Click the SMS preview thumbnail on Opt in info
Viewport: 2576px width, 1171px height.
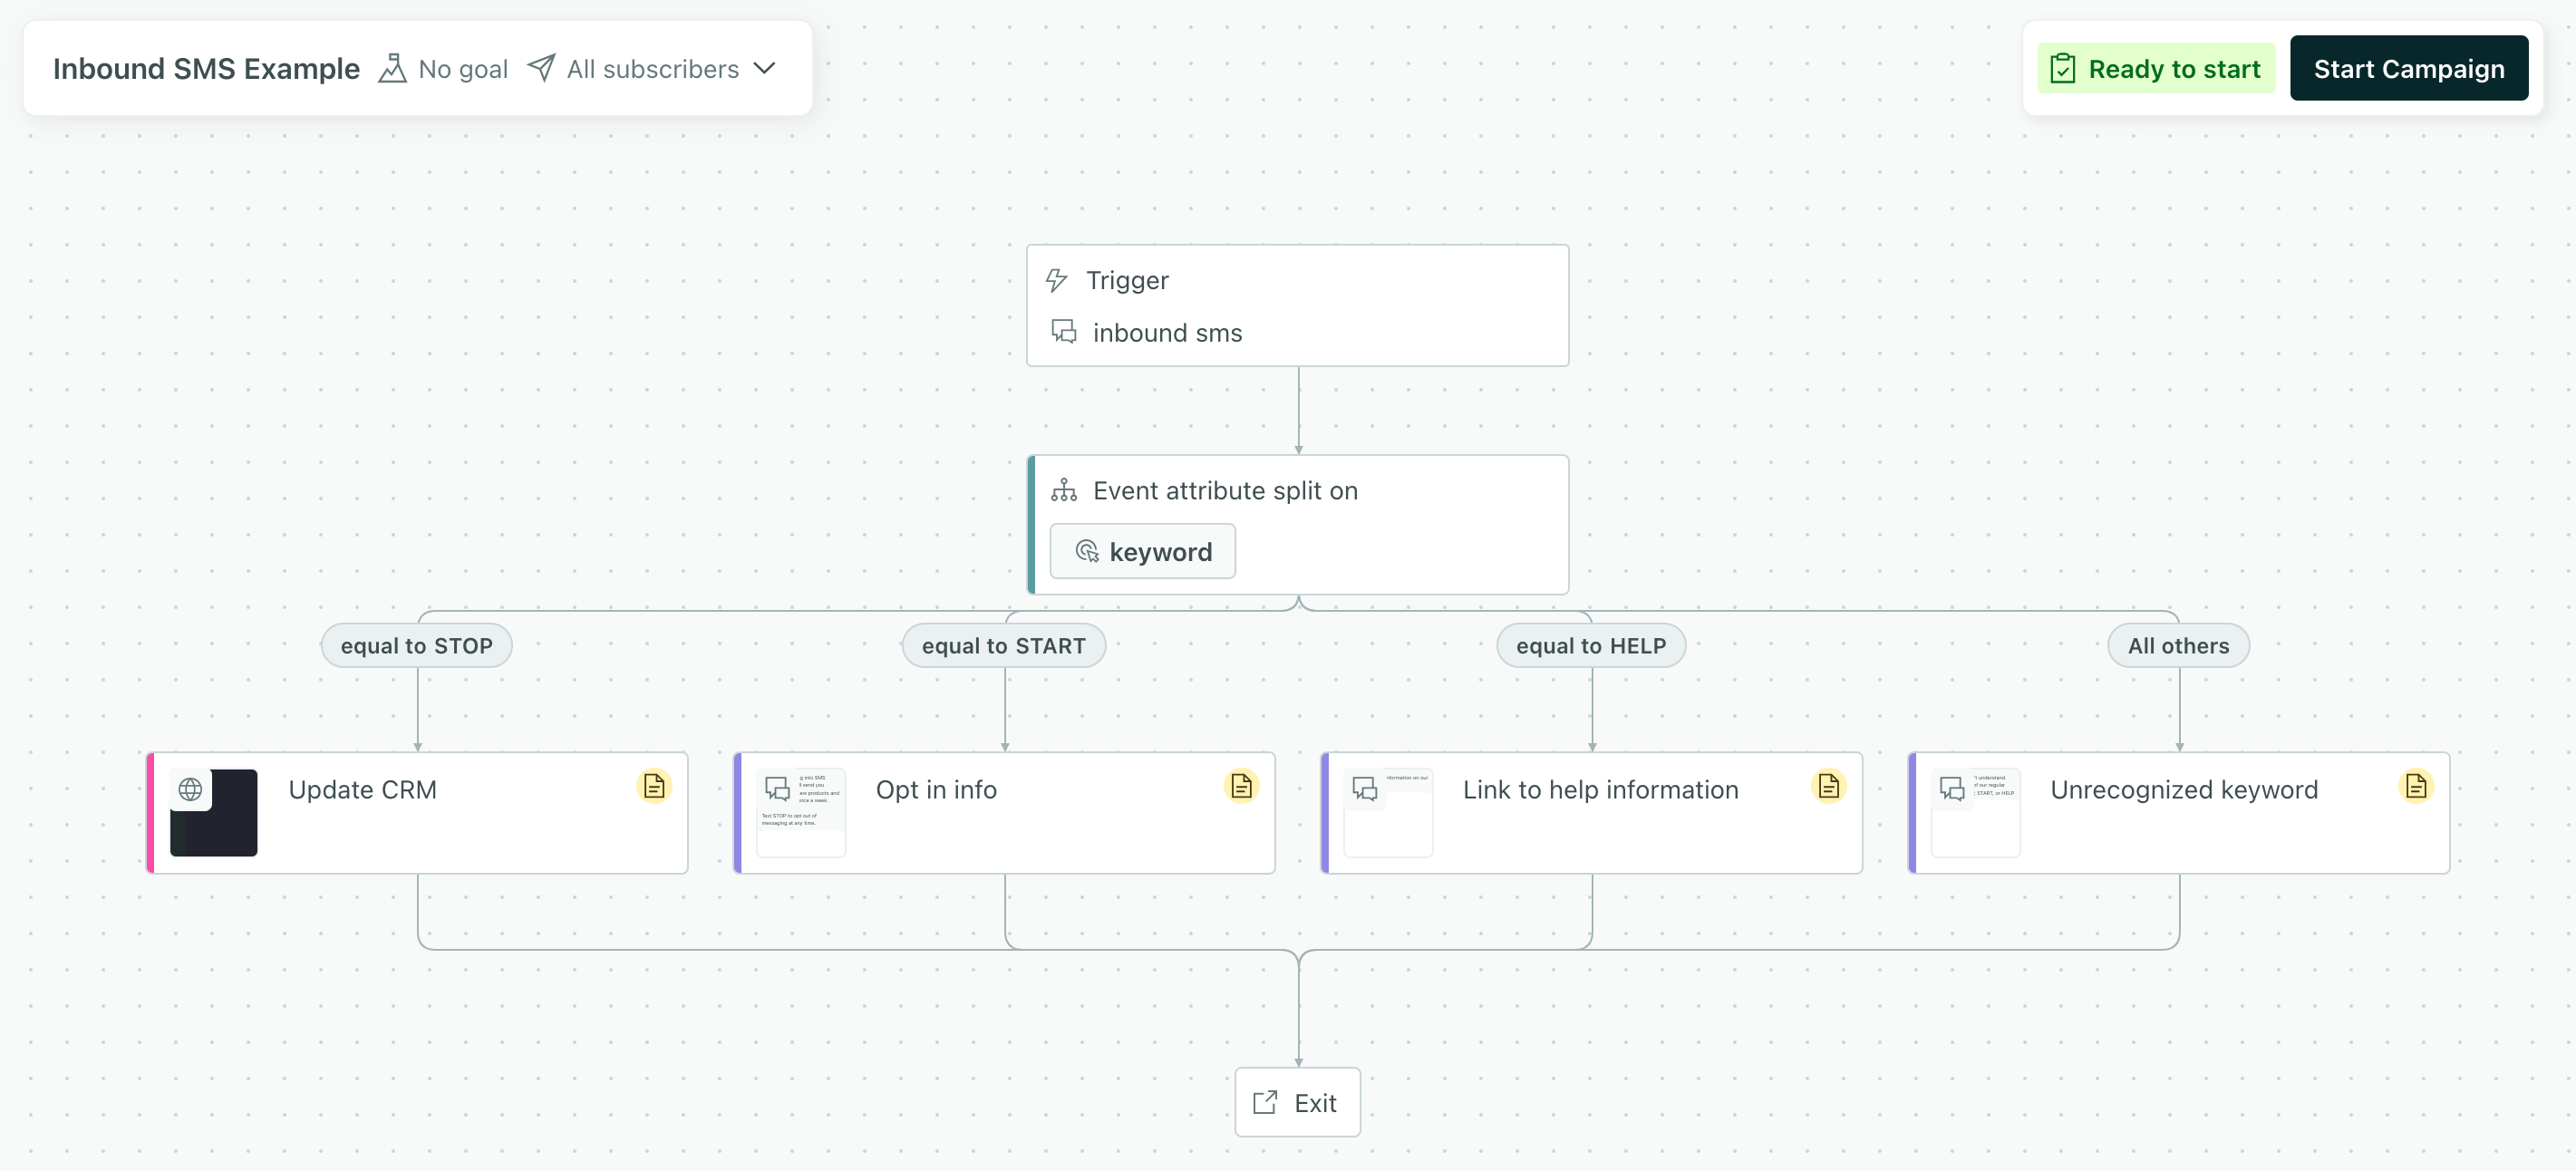pos(800,812)
